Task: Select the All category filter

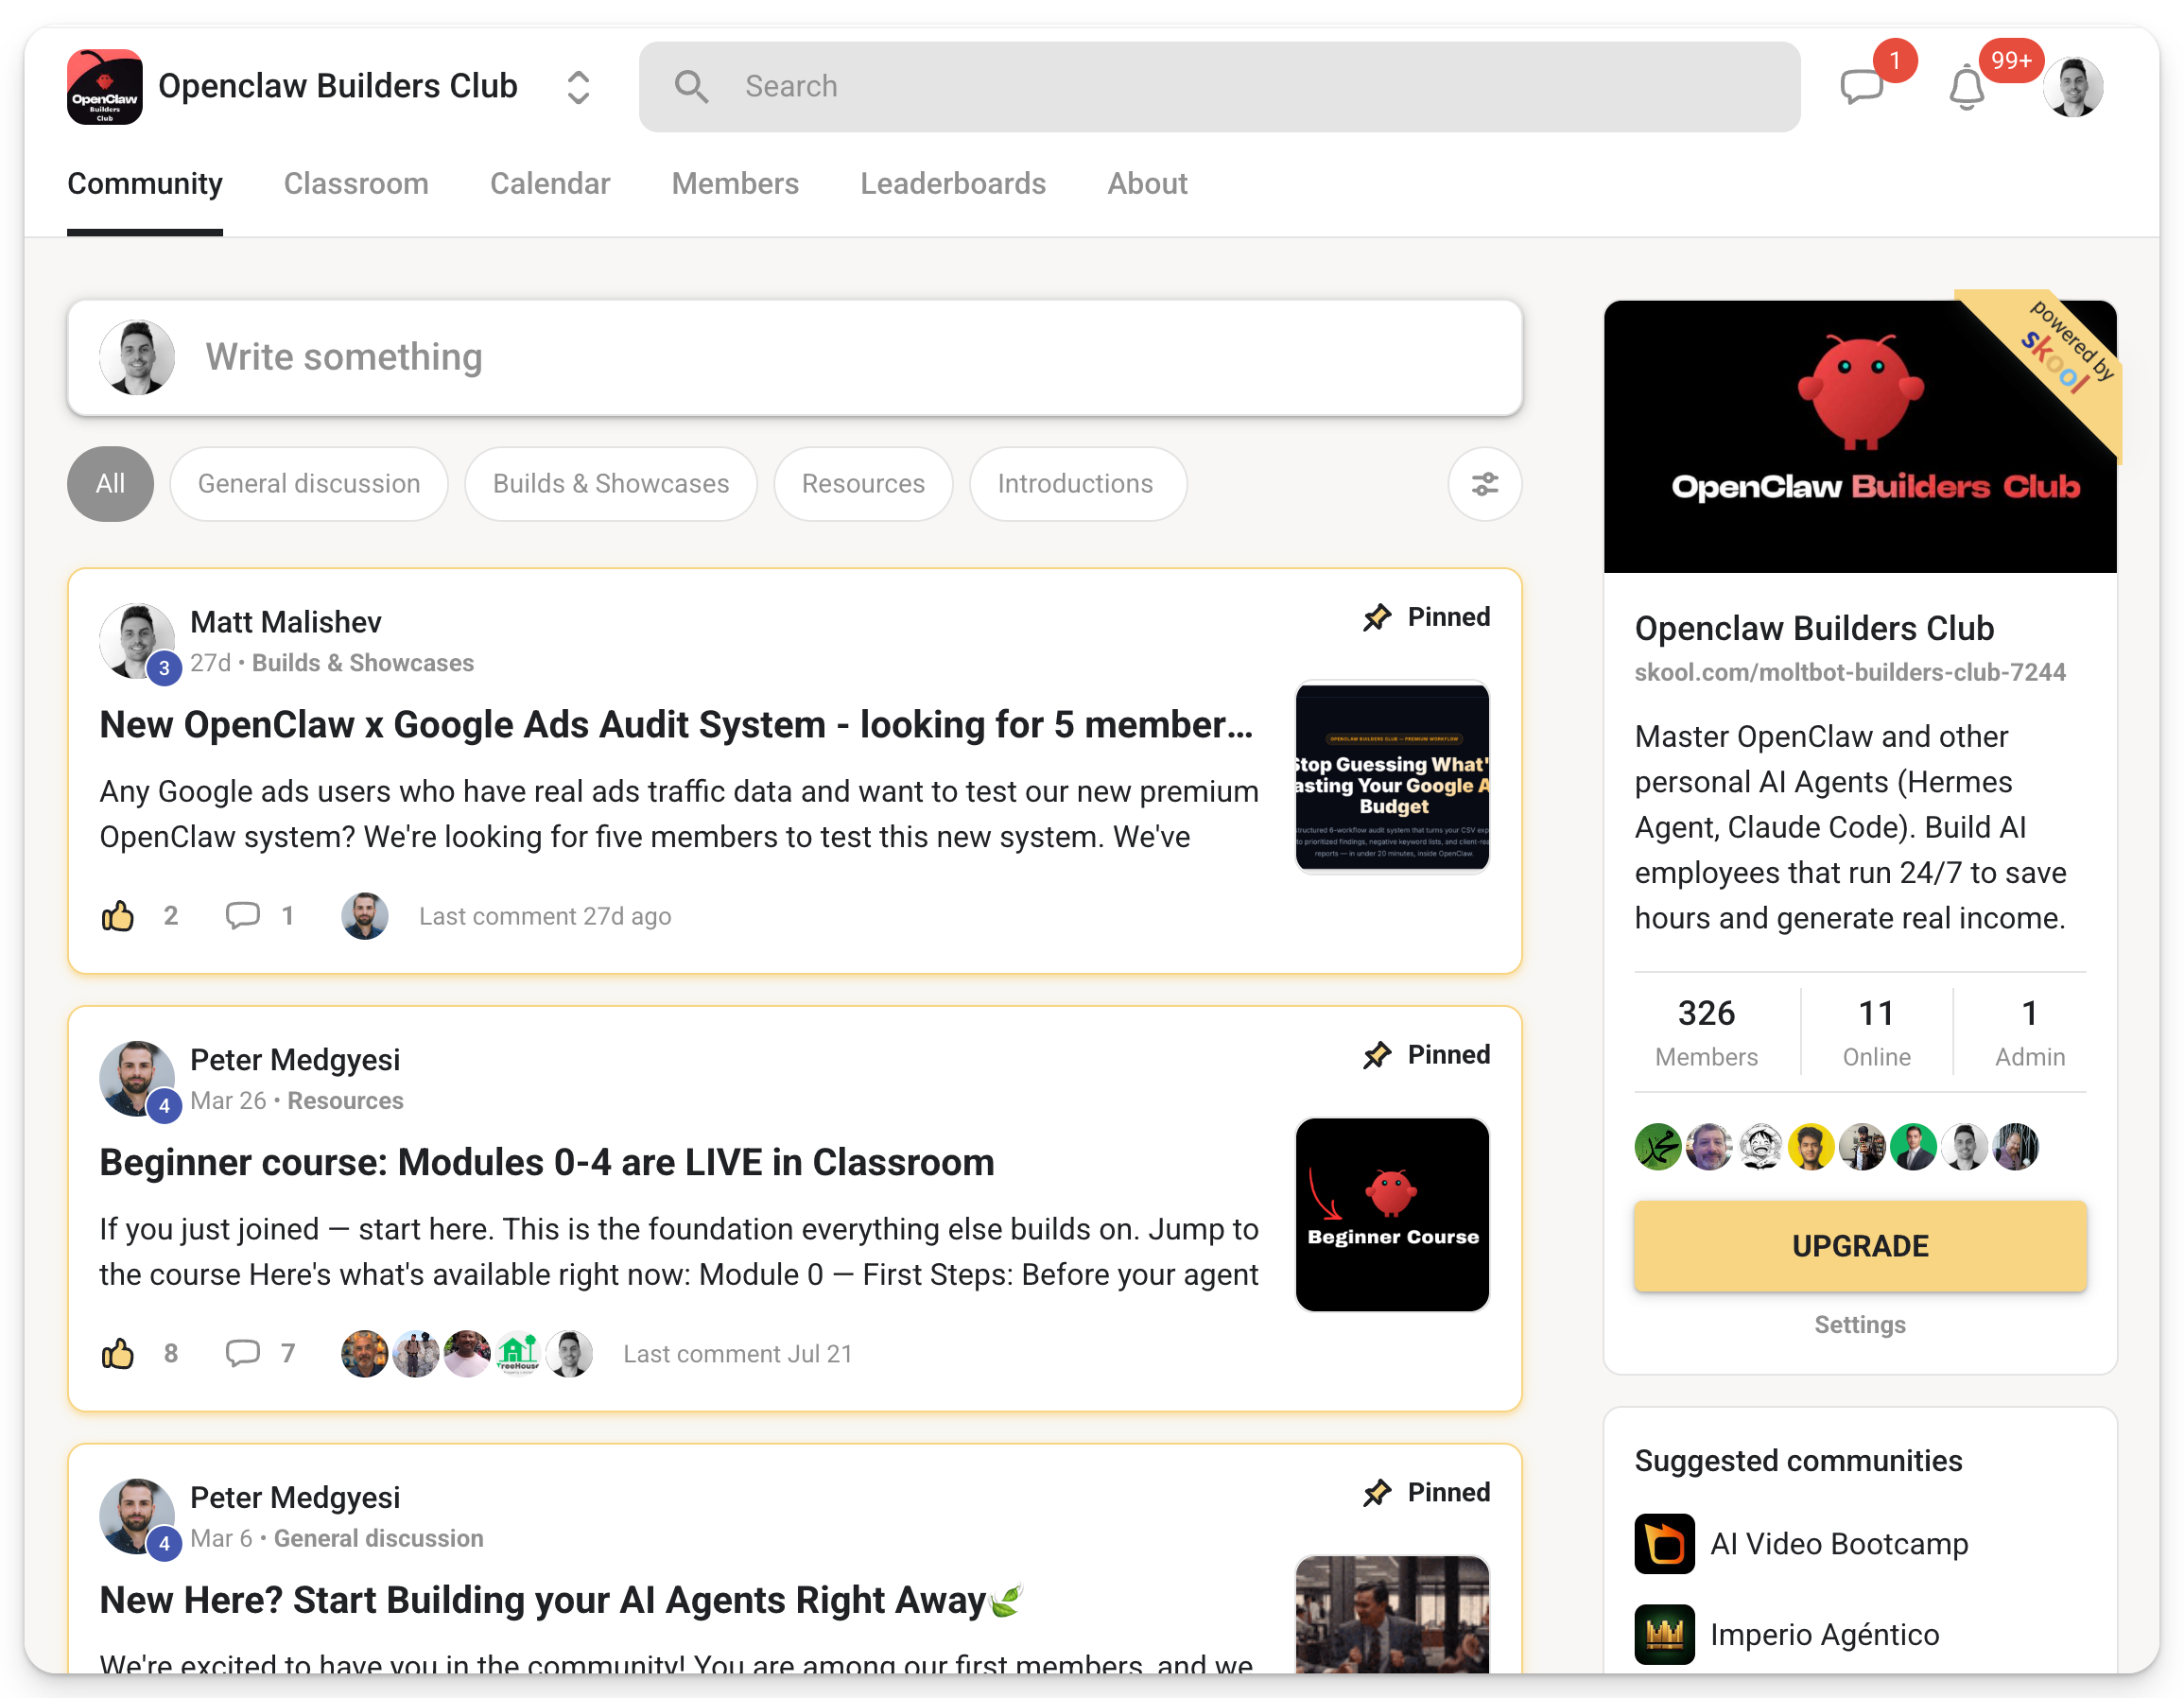Action: pyautogui.click(x=110, y=484)
